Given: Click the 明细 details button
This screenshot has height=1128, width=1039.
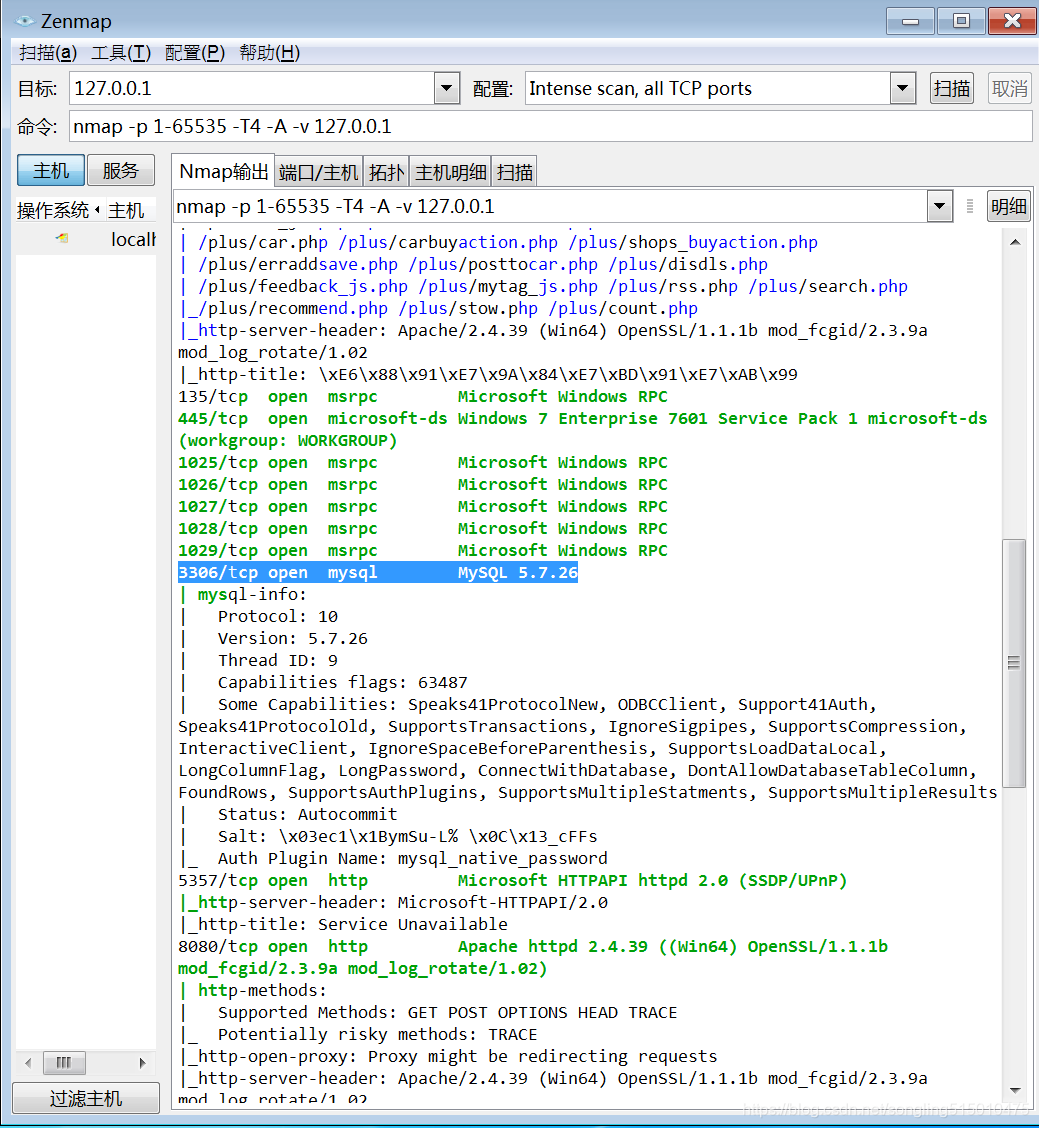Looking at the screenshot, I should click(1009, 206).
